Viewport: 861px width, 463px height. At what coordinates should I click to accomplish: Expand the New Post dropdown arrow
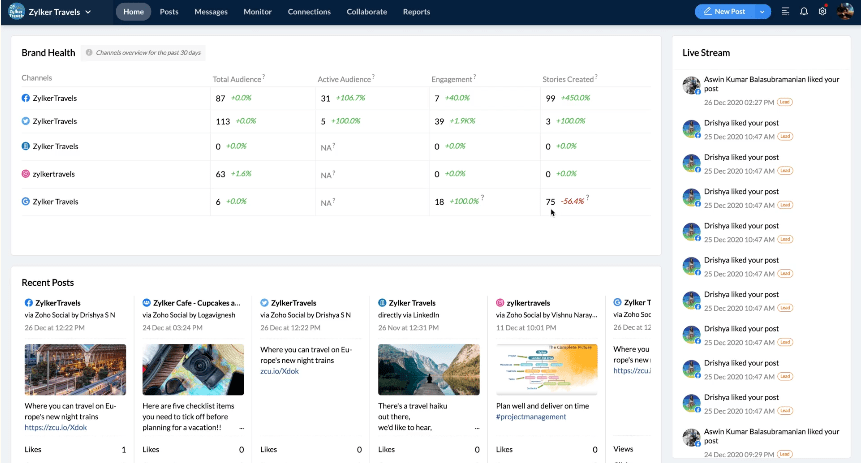[763, 12]
